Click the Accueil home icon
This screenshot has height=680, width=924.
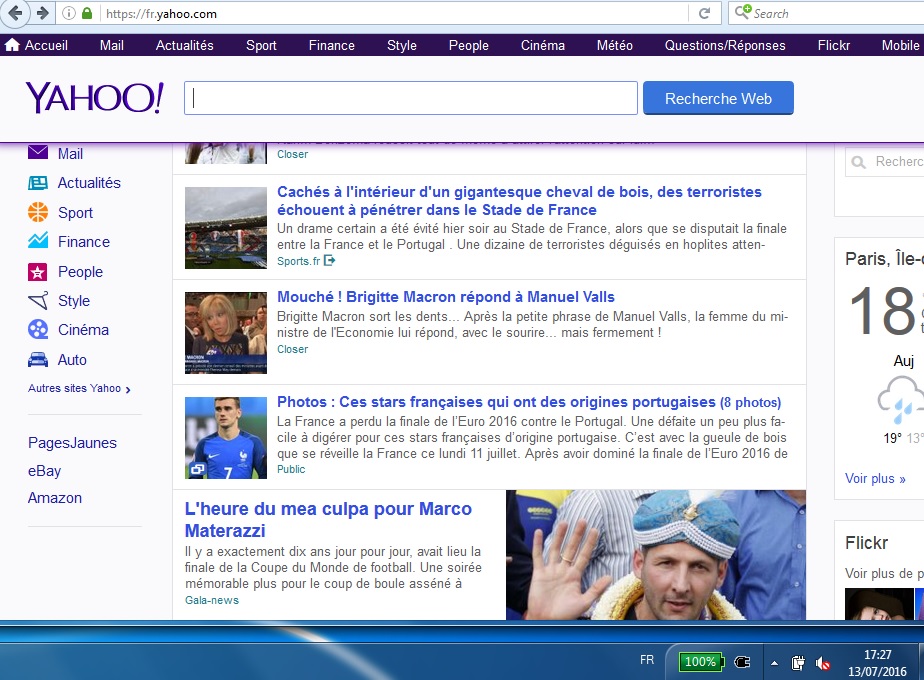(x=12, y=45)
